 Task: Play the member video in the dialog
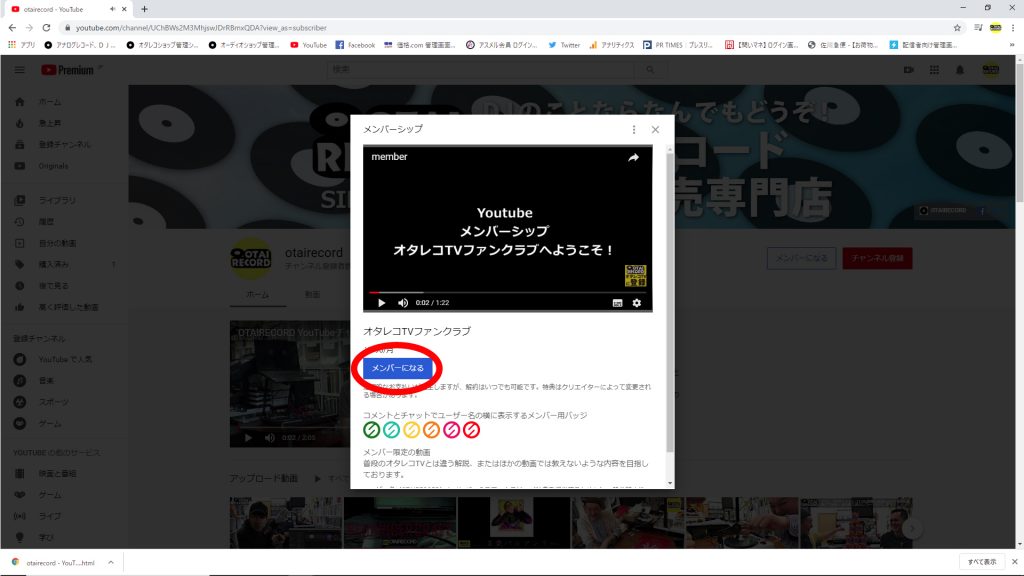point(381,302)
